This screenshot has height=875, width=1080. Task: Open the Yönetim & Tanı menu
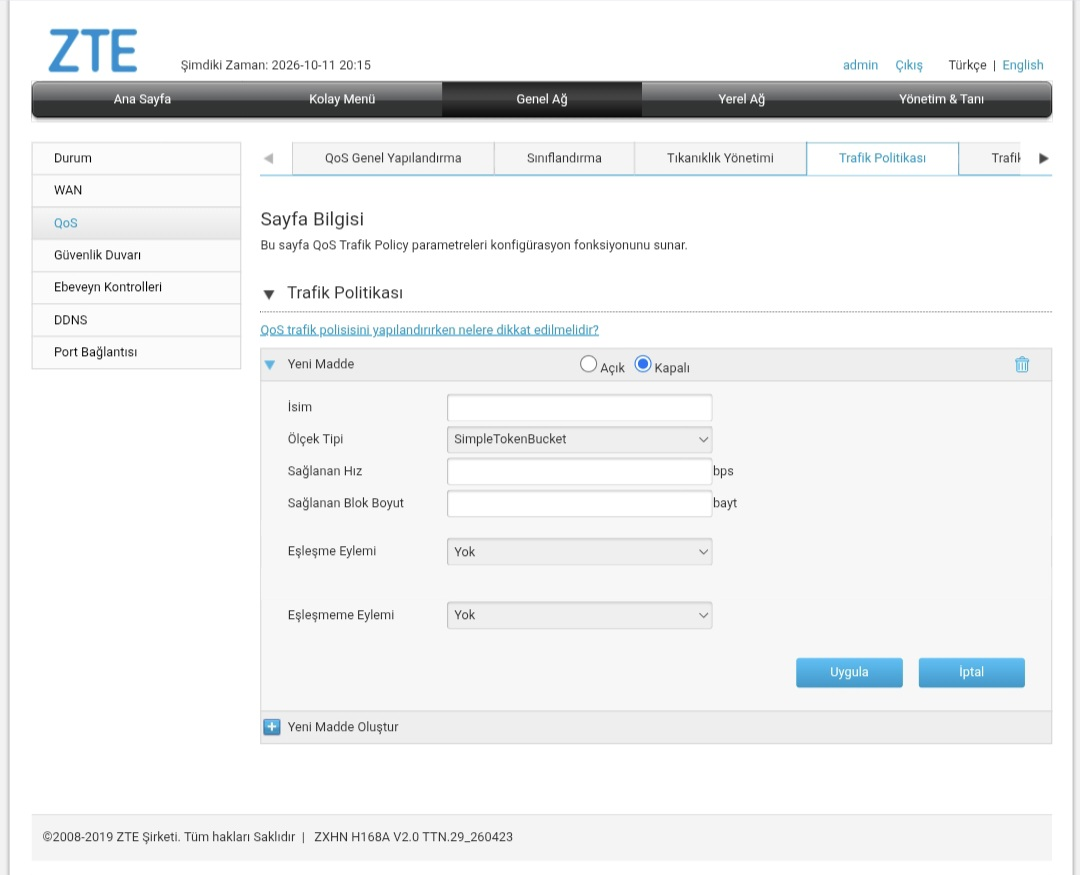pyautogui.click(x=941, y=99)
